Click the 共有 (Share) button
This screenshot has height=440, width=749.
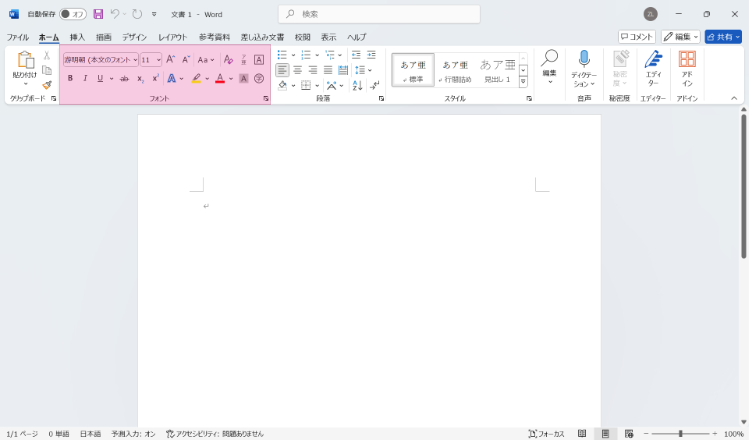(723, 37)
